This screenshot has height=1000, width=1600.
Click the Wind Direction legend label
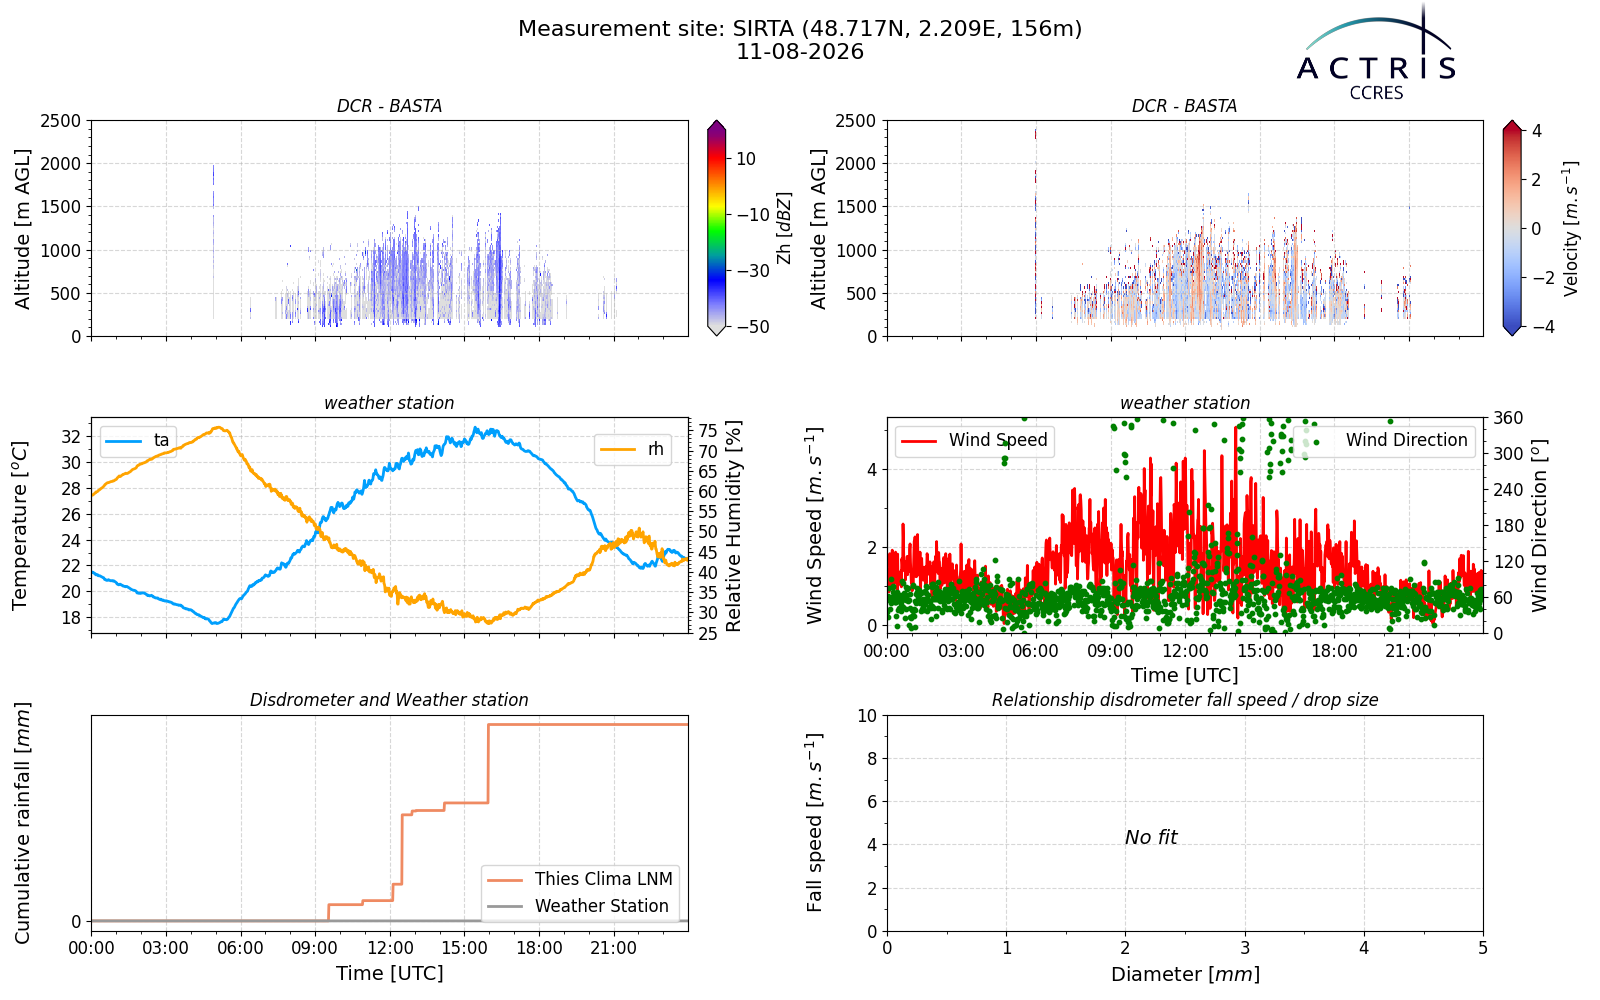pyautogui.click(x=1406, y=440)
